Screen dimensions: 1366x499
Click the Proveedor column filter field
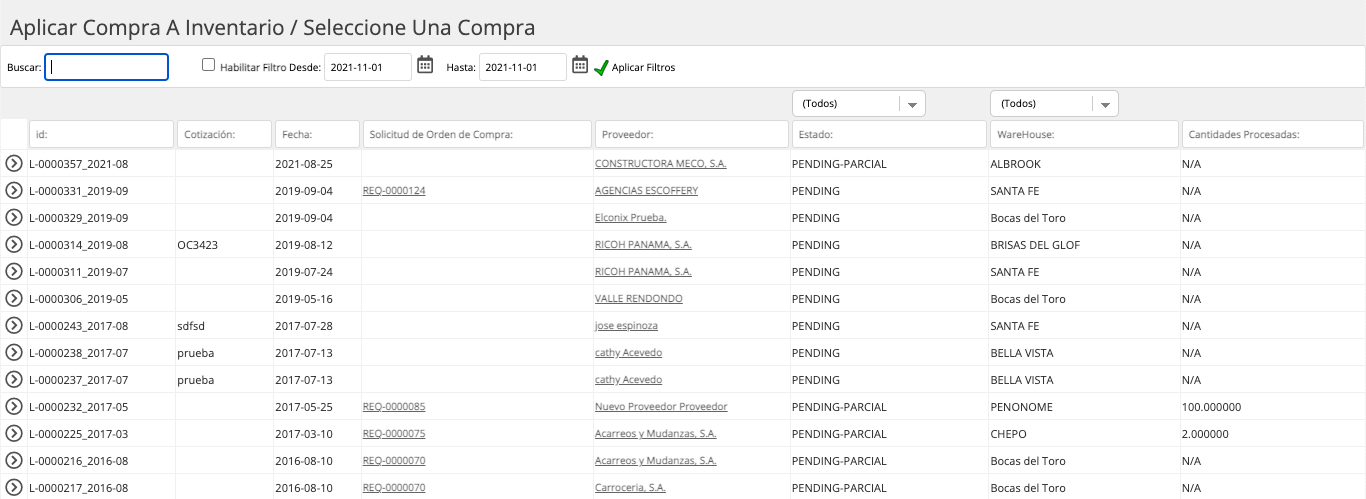691,134
